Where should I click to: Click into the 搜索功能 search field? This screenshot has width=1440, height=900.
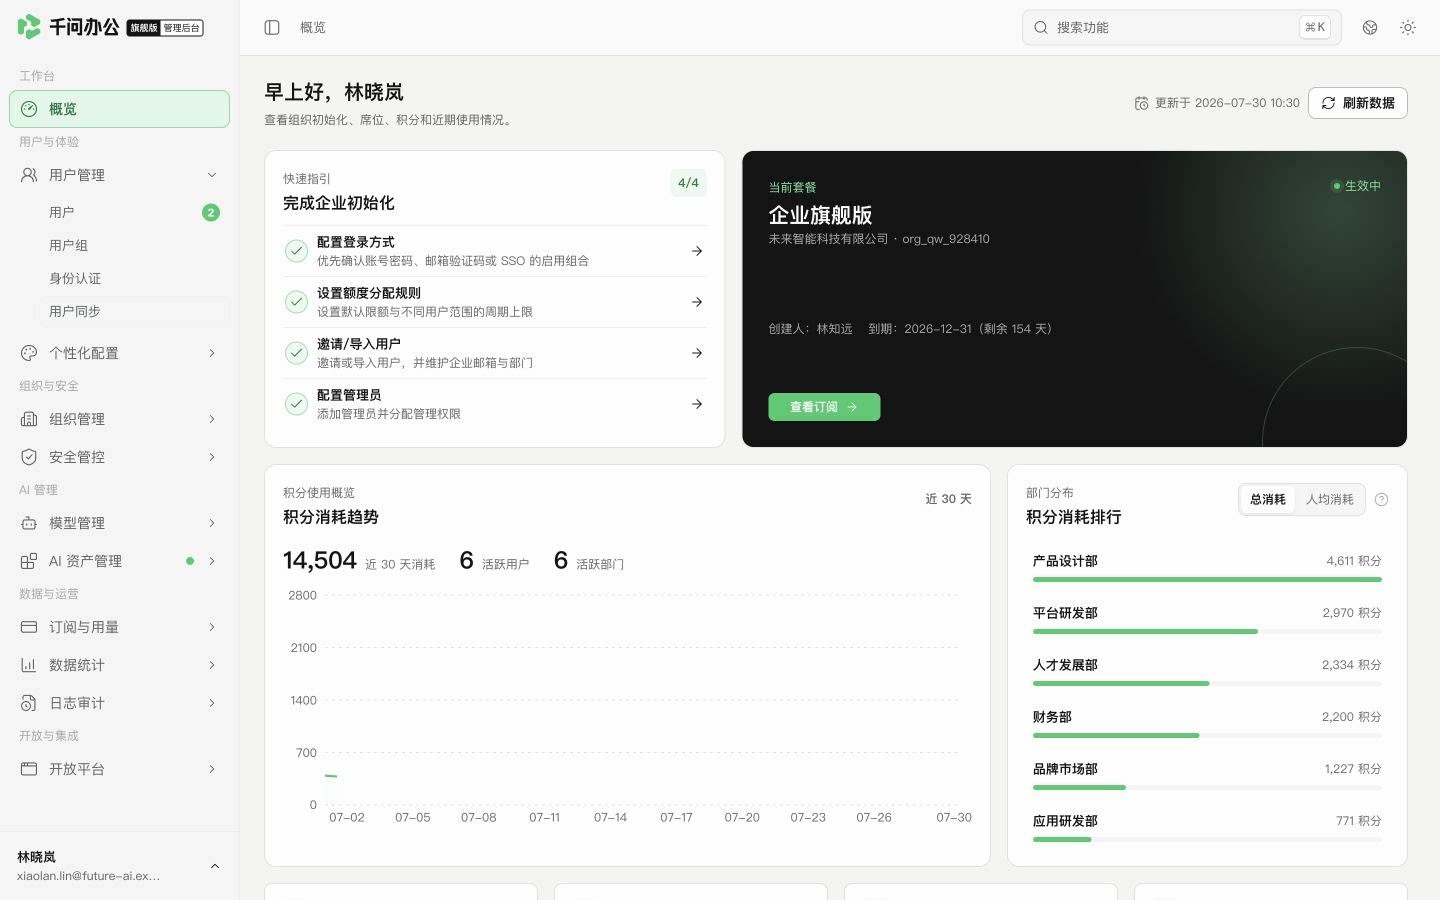point(1181,27)
